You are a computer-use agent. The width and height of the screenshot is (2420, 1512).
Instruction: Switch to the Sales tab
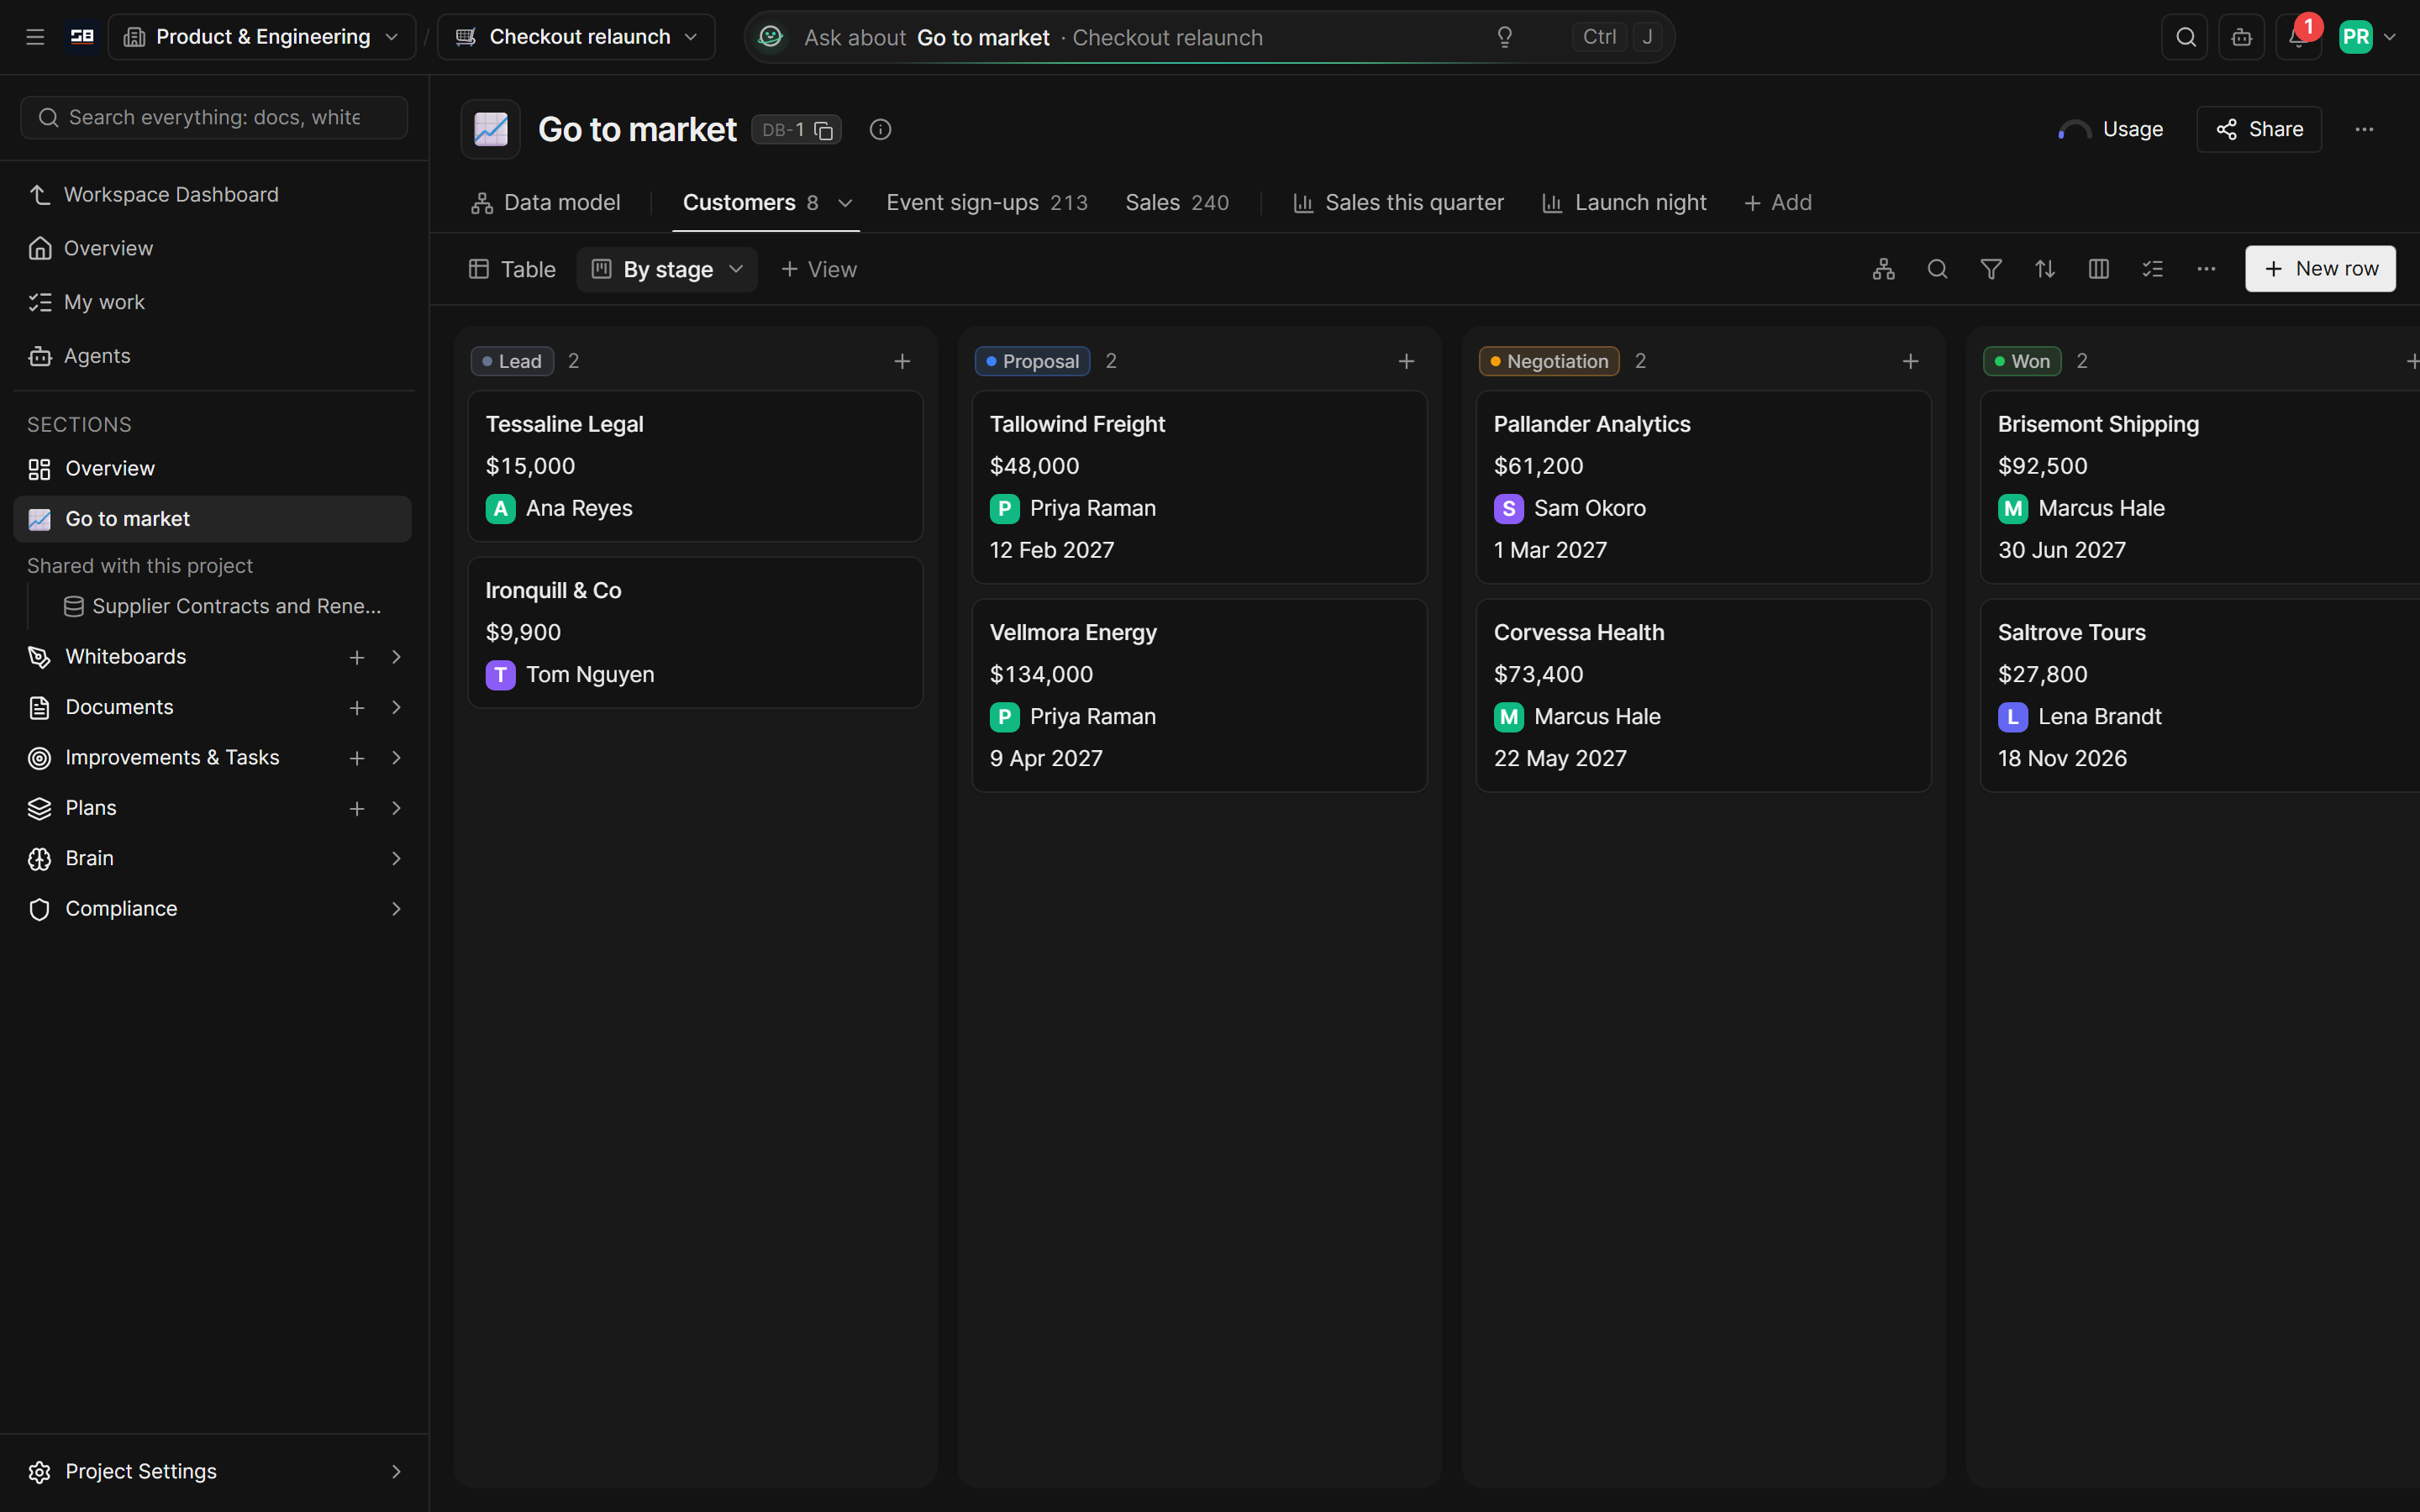[x=1177, y=203]
